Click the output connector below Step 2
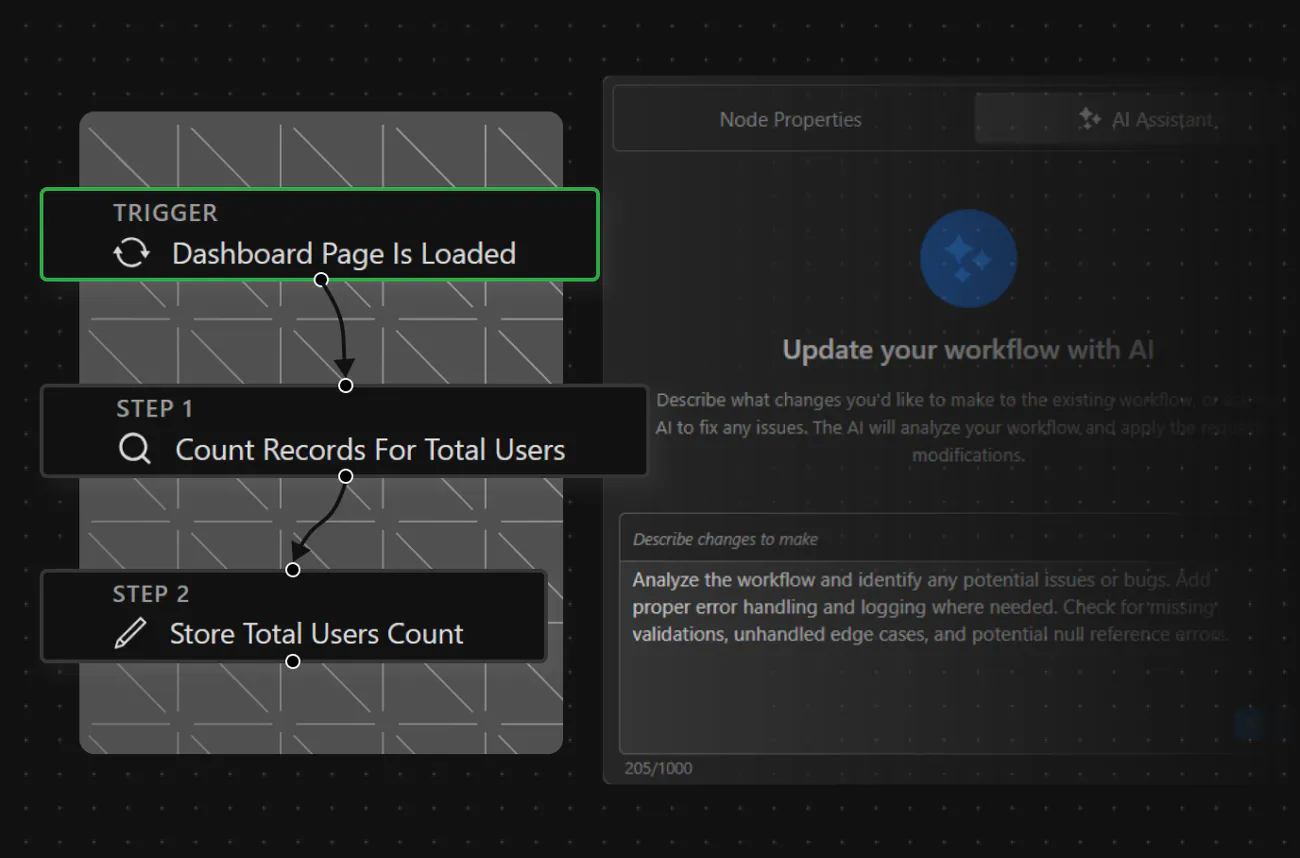Screen dimensions: 1300x858 292,661
